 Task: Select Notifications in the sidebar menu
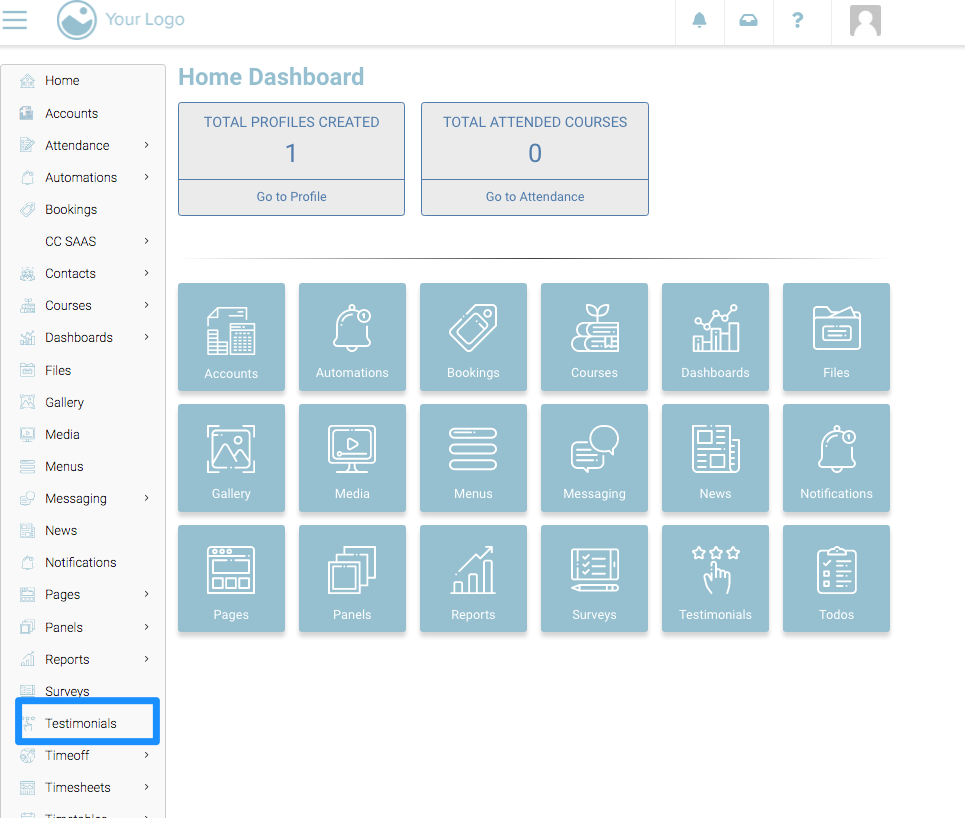pyautogui.click(x=80, y=562)
